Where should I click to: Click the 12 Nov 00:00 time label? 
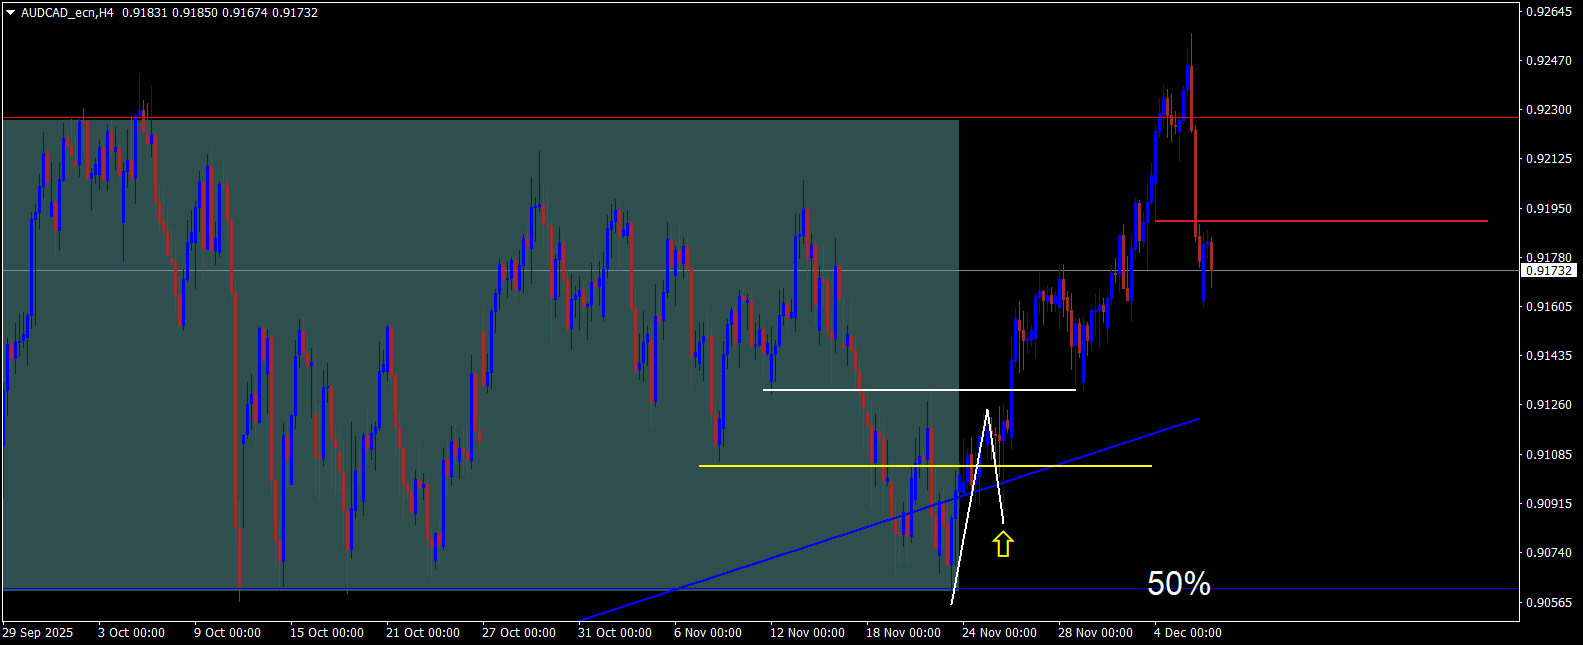[x=807, y=633]
